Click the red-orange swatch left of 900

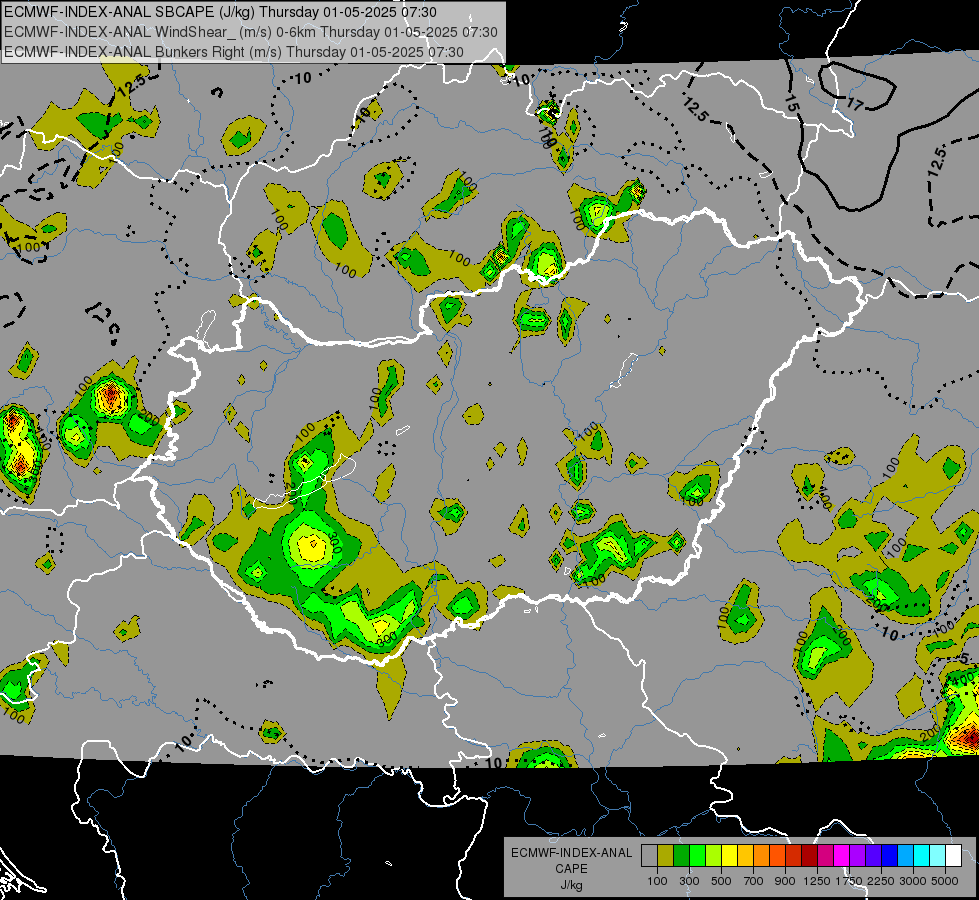coord(777,856)
